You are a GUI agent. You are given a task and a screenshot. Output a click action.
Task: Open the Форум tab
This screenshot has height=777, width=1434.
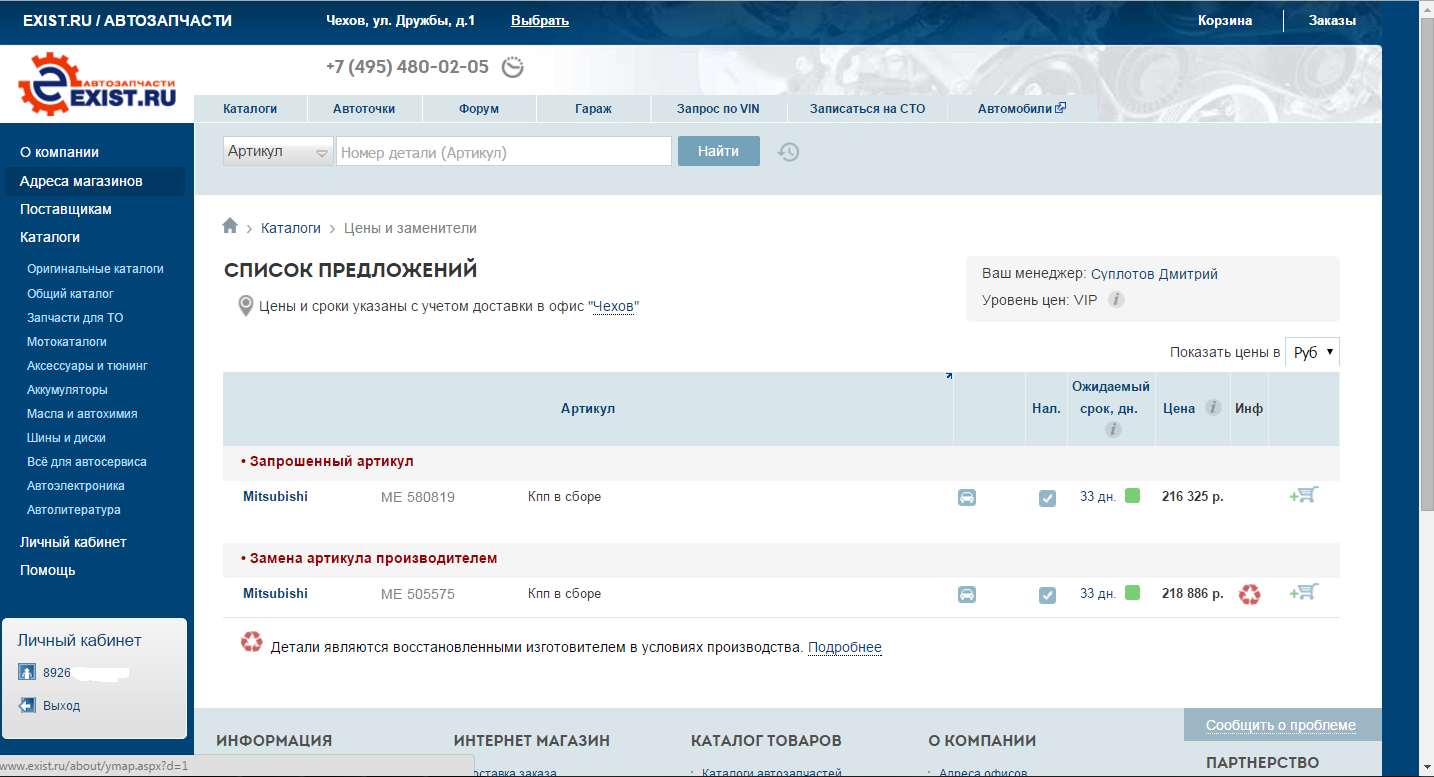click(479, 109)
